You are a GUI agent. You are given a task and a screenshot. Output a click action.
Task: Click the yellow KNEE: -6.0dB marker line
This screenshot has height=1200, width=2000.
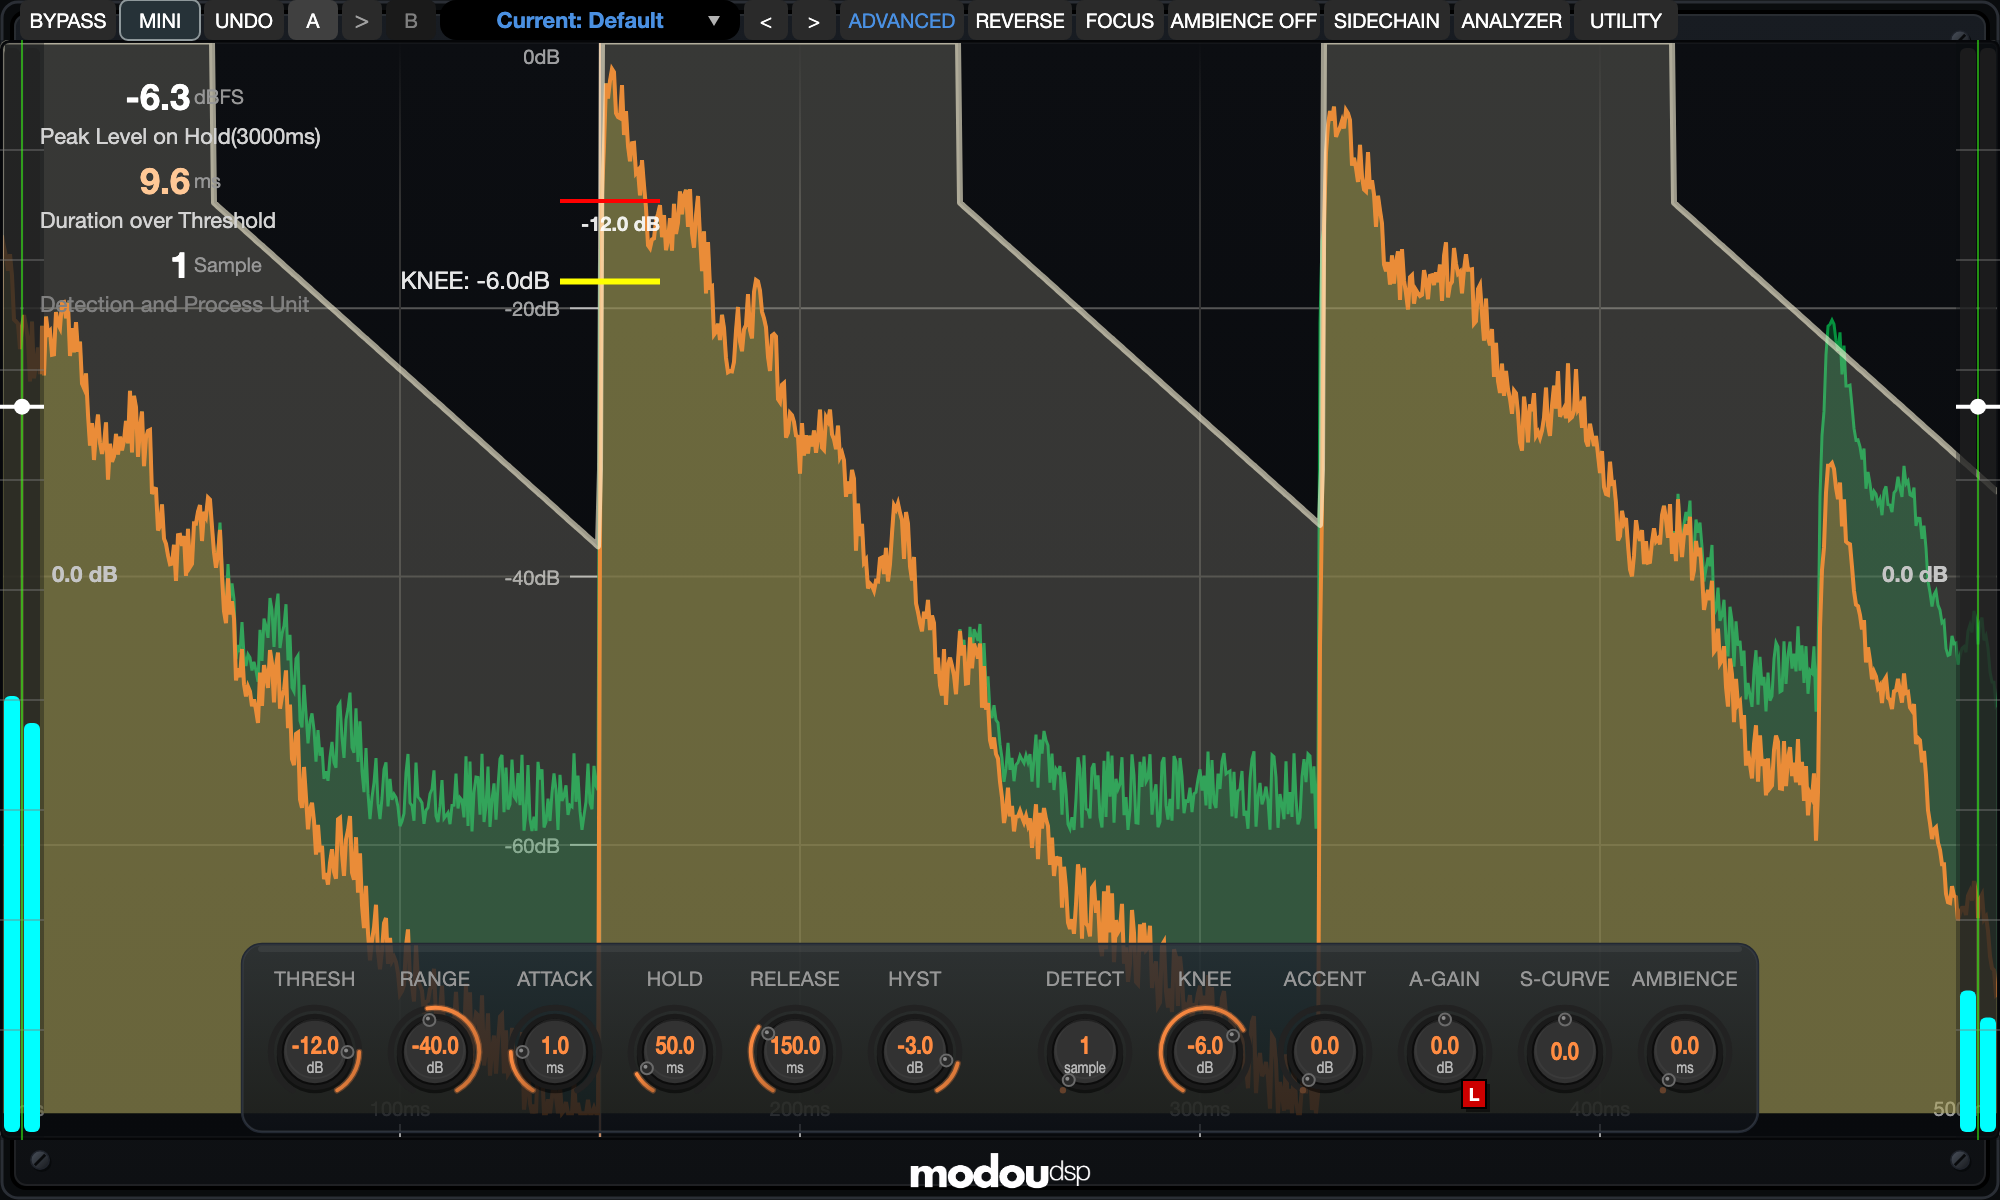[610, 282]
